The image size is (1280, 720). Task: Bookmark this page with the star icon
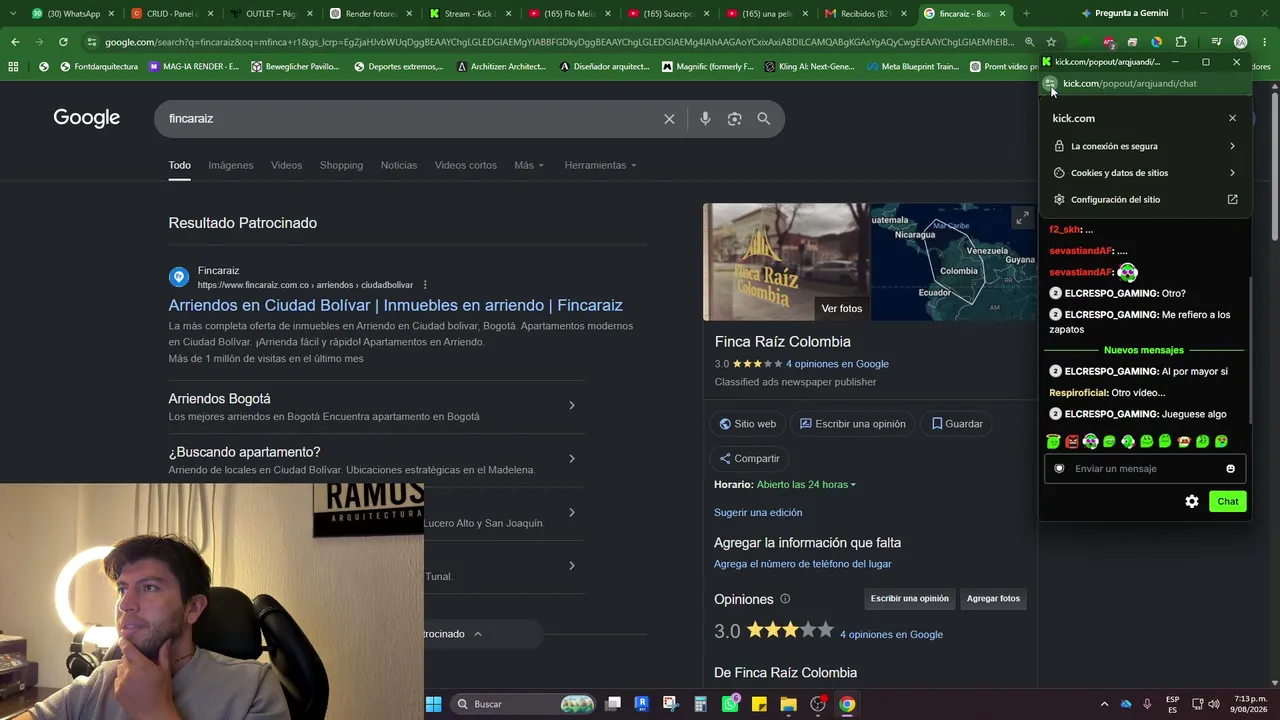pyautogui.click(x=1051, y=42)
